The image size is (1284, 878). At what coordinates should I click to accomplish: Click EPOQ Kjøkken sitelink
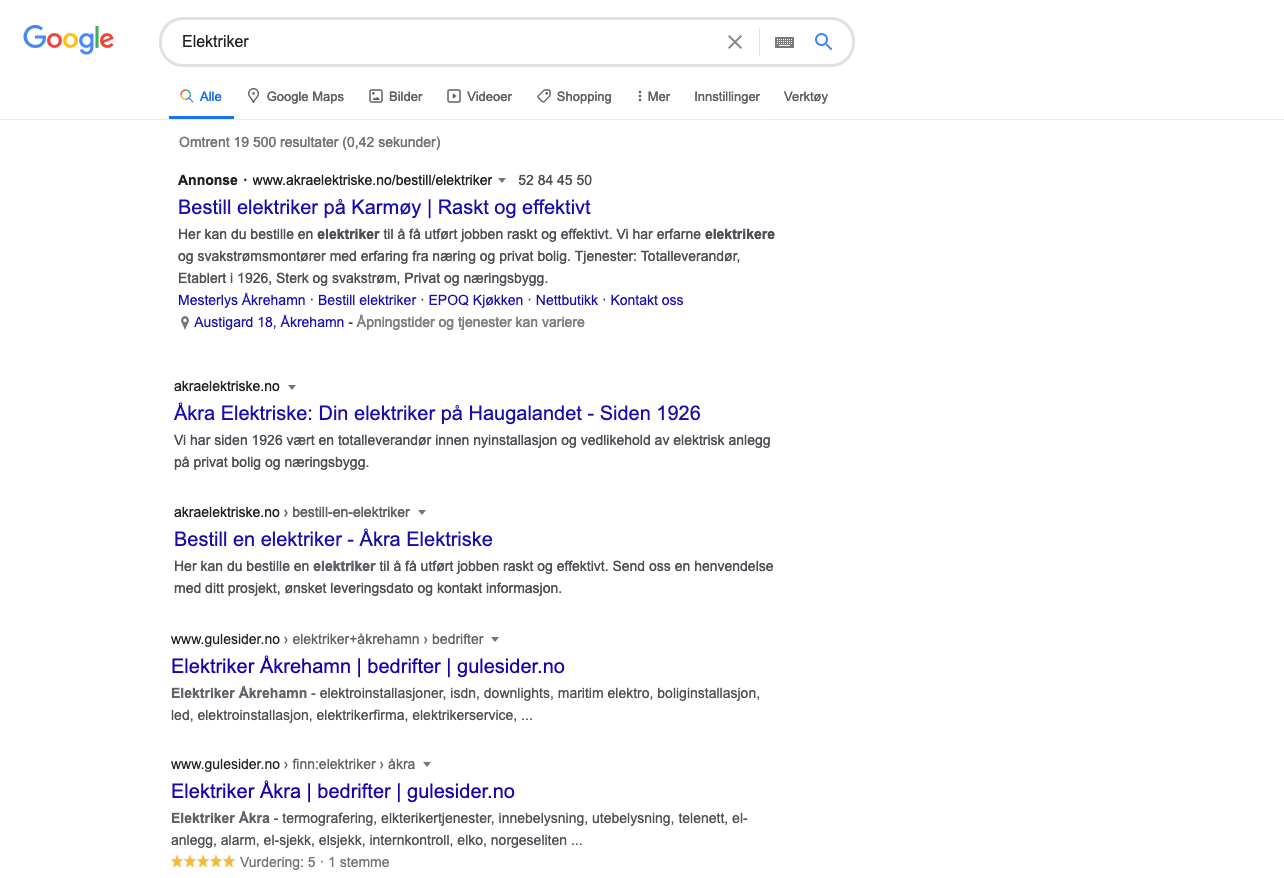click(x=476, y=300)
